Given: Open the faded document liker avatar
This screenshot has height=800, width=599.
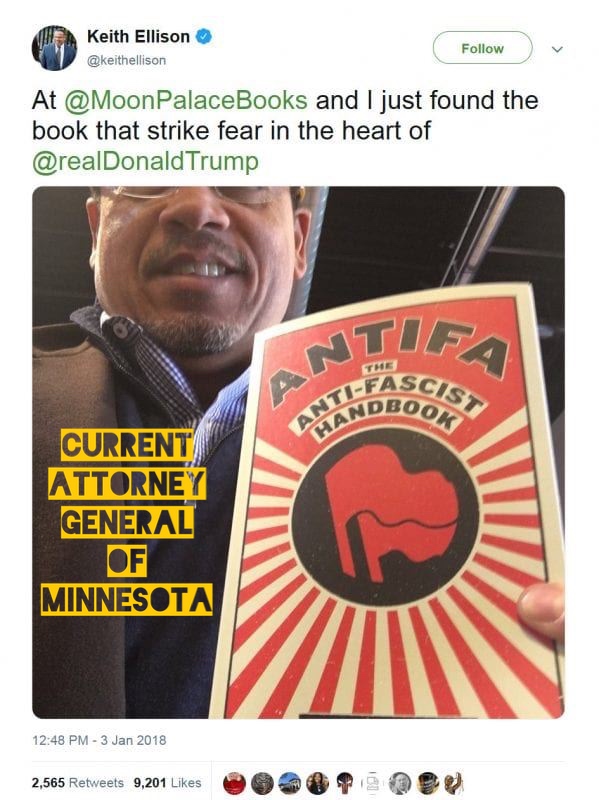Looking at the screenshot, I should point(372,783).
